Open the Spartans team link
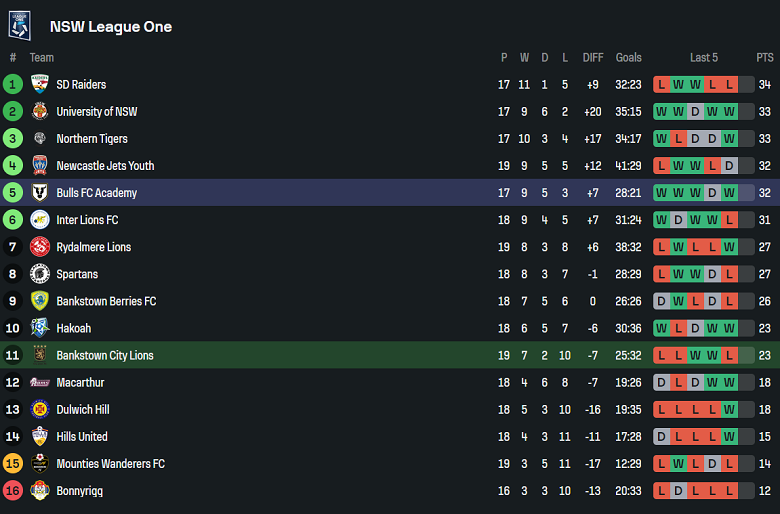The height and width of the screenshot is (514, 780). point(77,274)
